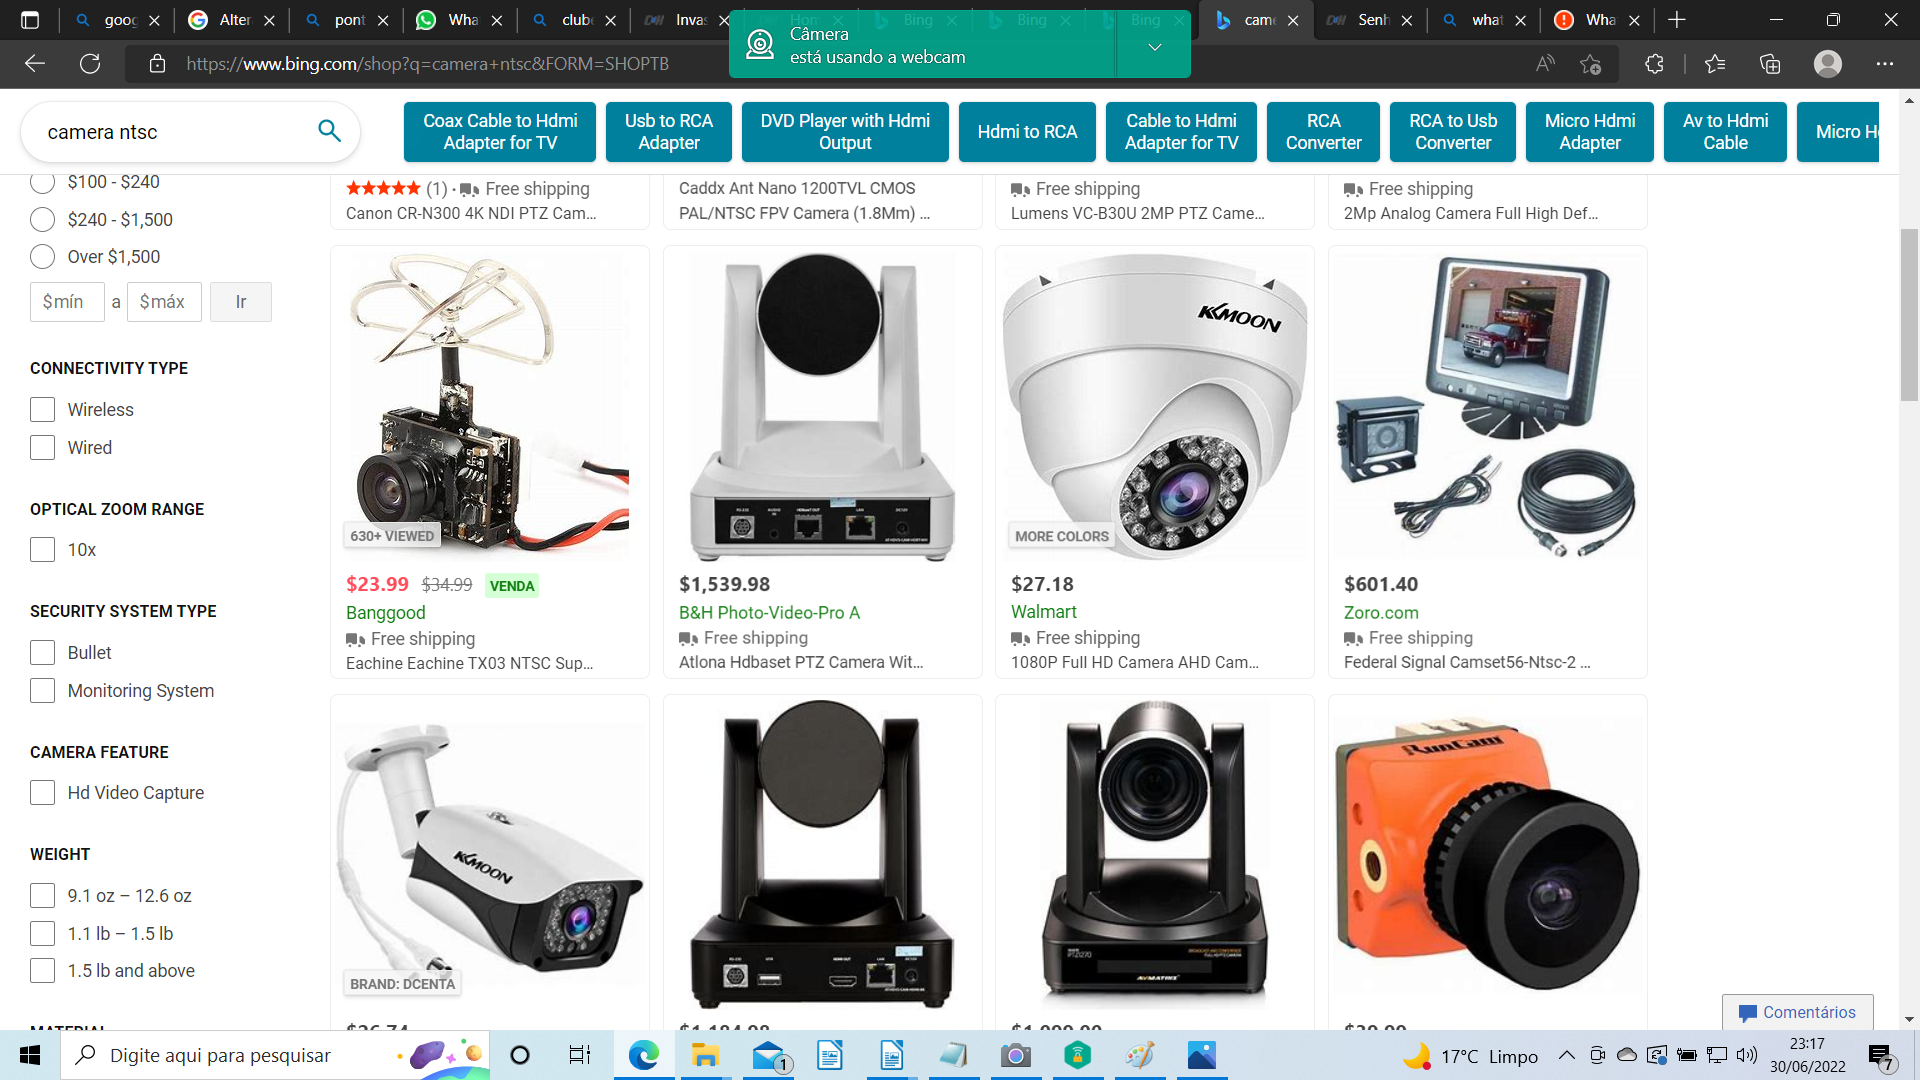This screenshot has width=1920, height=1080.
Task: View site information lock icon
Action: click(x=157, y=64)
